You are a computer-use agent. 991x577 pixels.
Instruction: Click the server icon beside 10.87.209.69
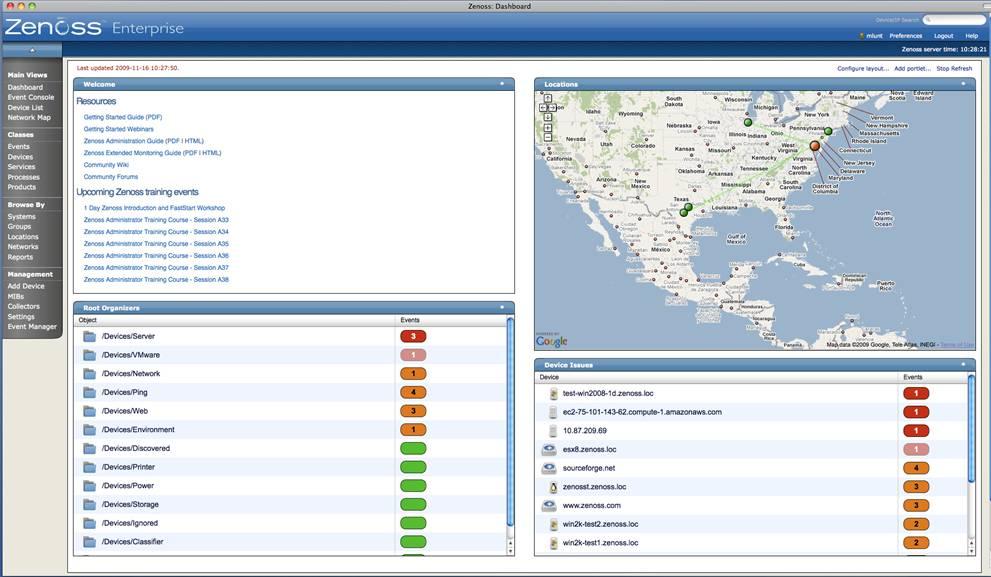[554, 430]
